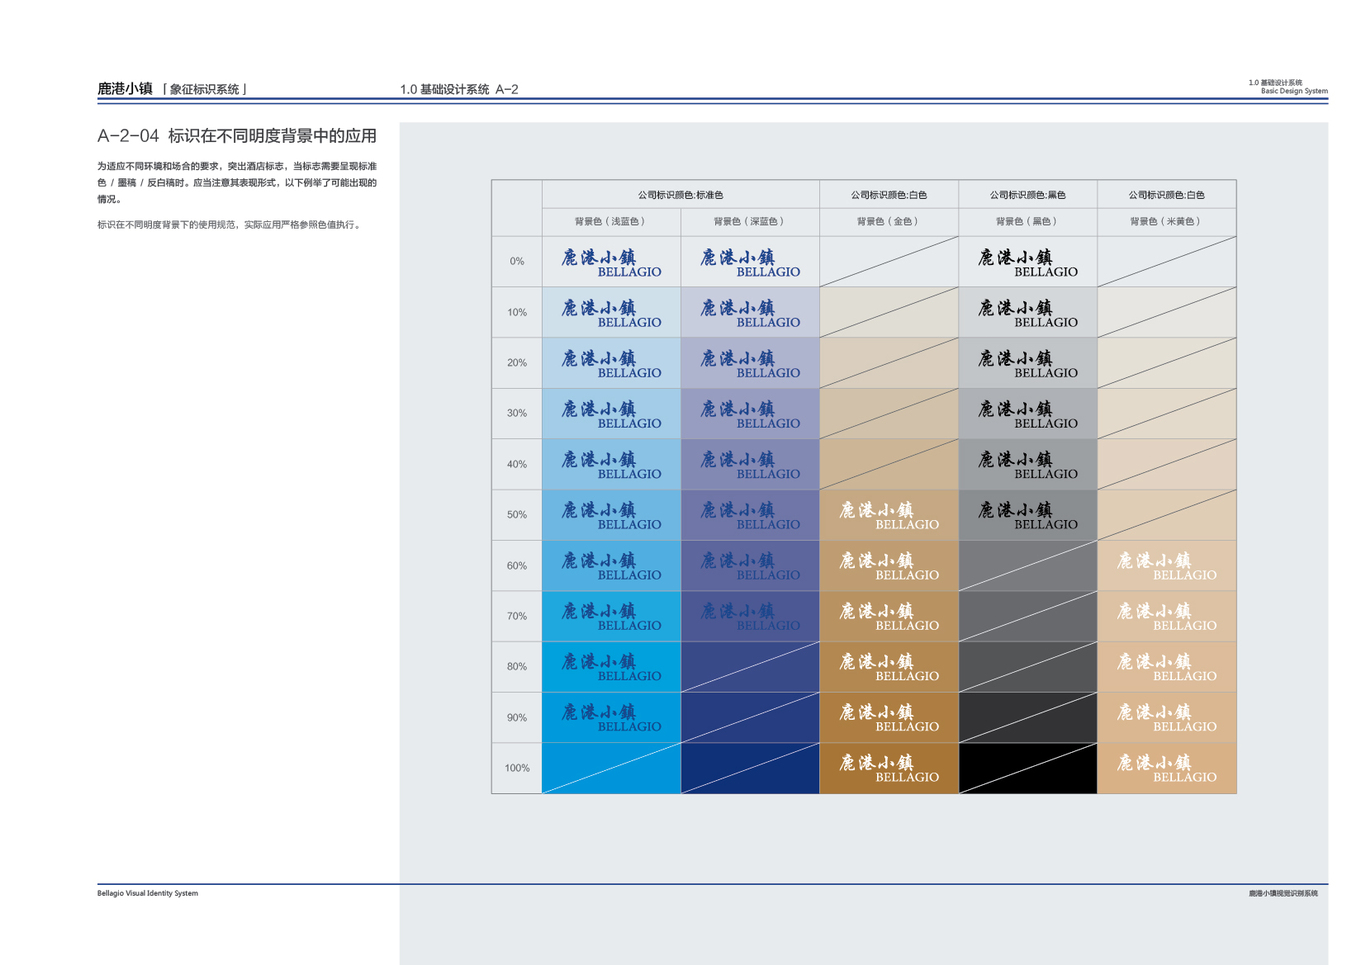
Task: Click the 背景色(米黄色) column subheader
Action: pos(1166,222)
